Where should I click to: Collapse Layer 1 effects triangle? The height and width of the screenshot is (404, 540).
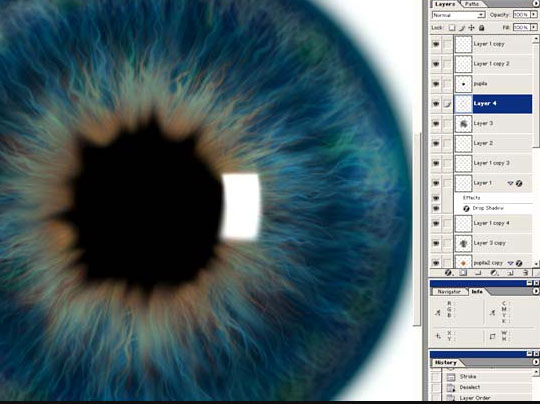[510, 183]
